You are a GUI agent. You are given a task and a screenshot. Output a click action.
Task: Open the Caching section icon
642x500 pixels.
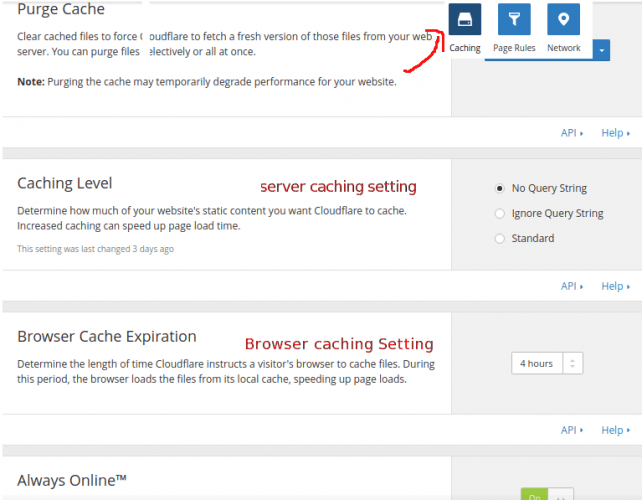pyautogui.click(x=465, y=19)
